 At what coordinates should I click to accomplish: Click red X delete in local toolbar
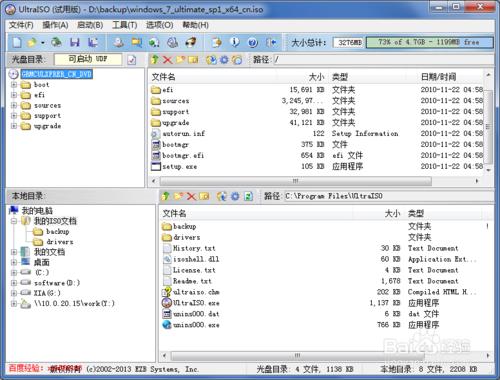click(x=191, y=197)
